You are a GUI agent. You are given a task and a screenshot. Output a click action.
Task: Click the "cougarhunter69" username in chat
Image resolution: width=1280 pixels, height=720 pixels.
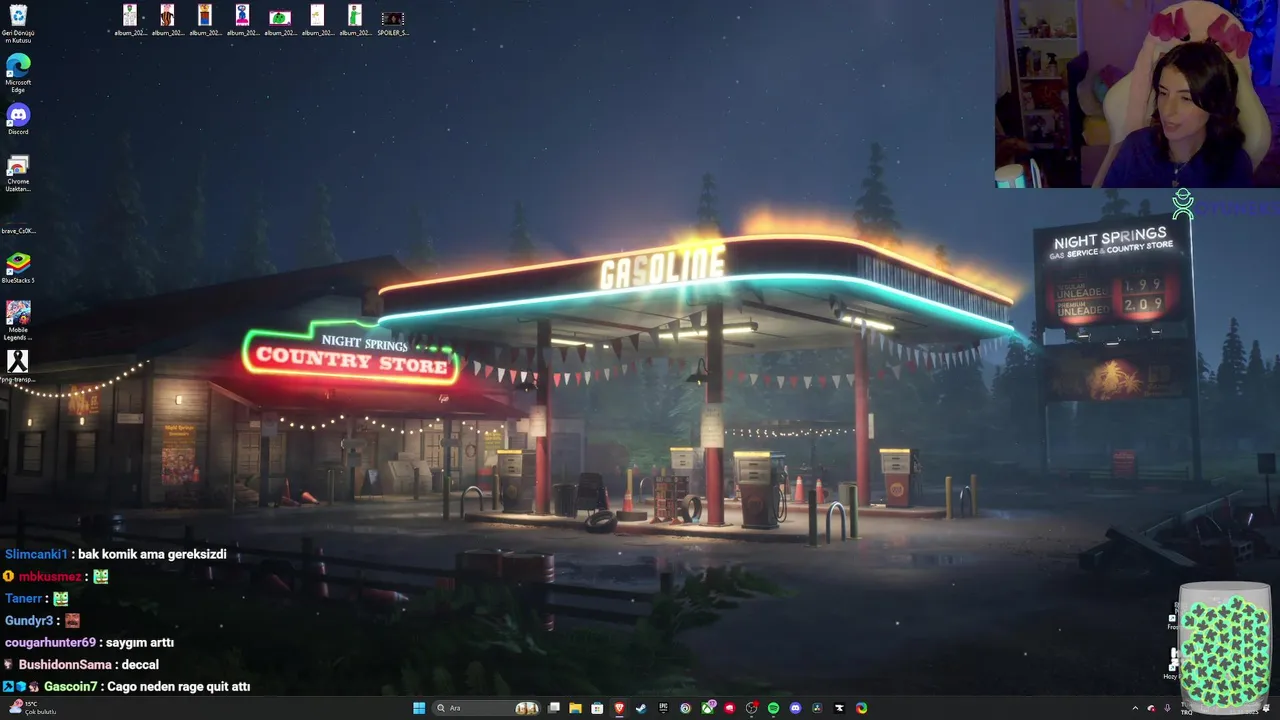(50, 642)
